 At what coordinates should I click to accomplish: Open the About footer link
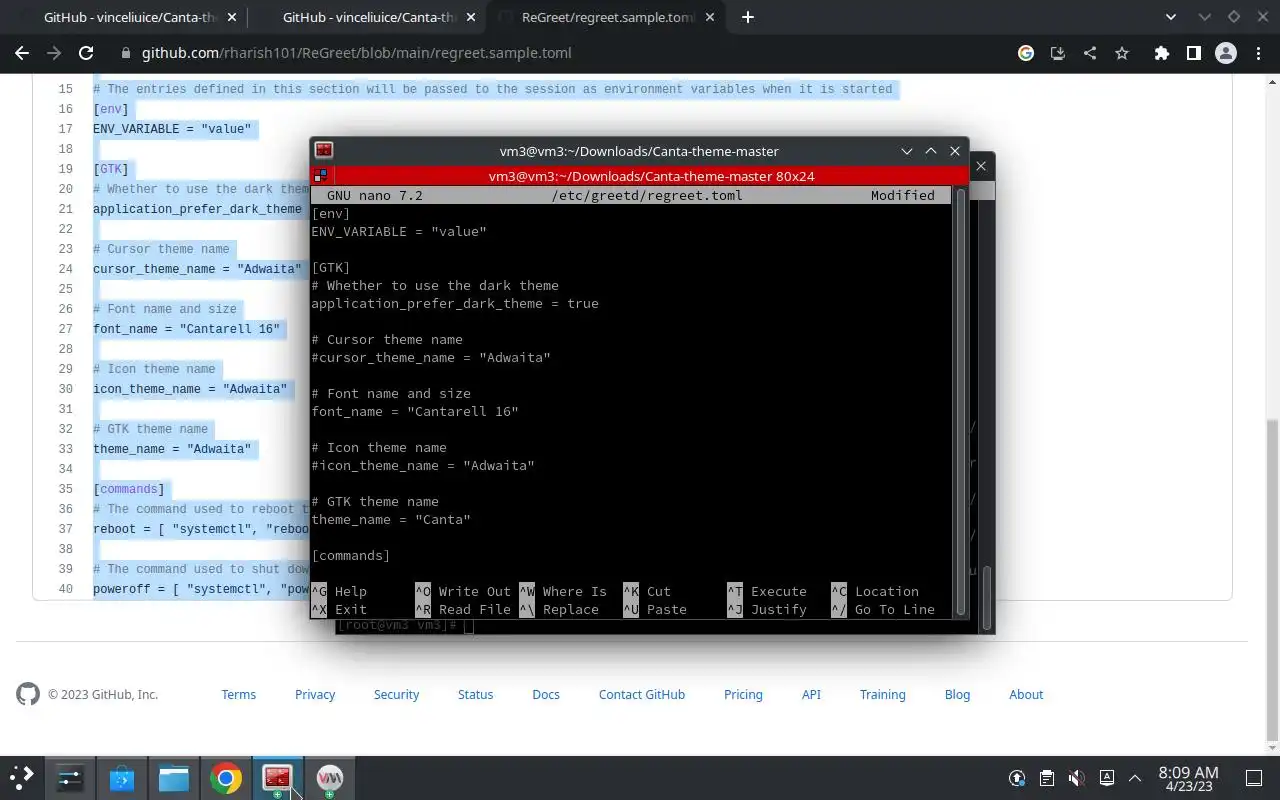pos(1026,694)
